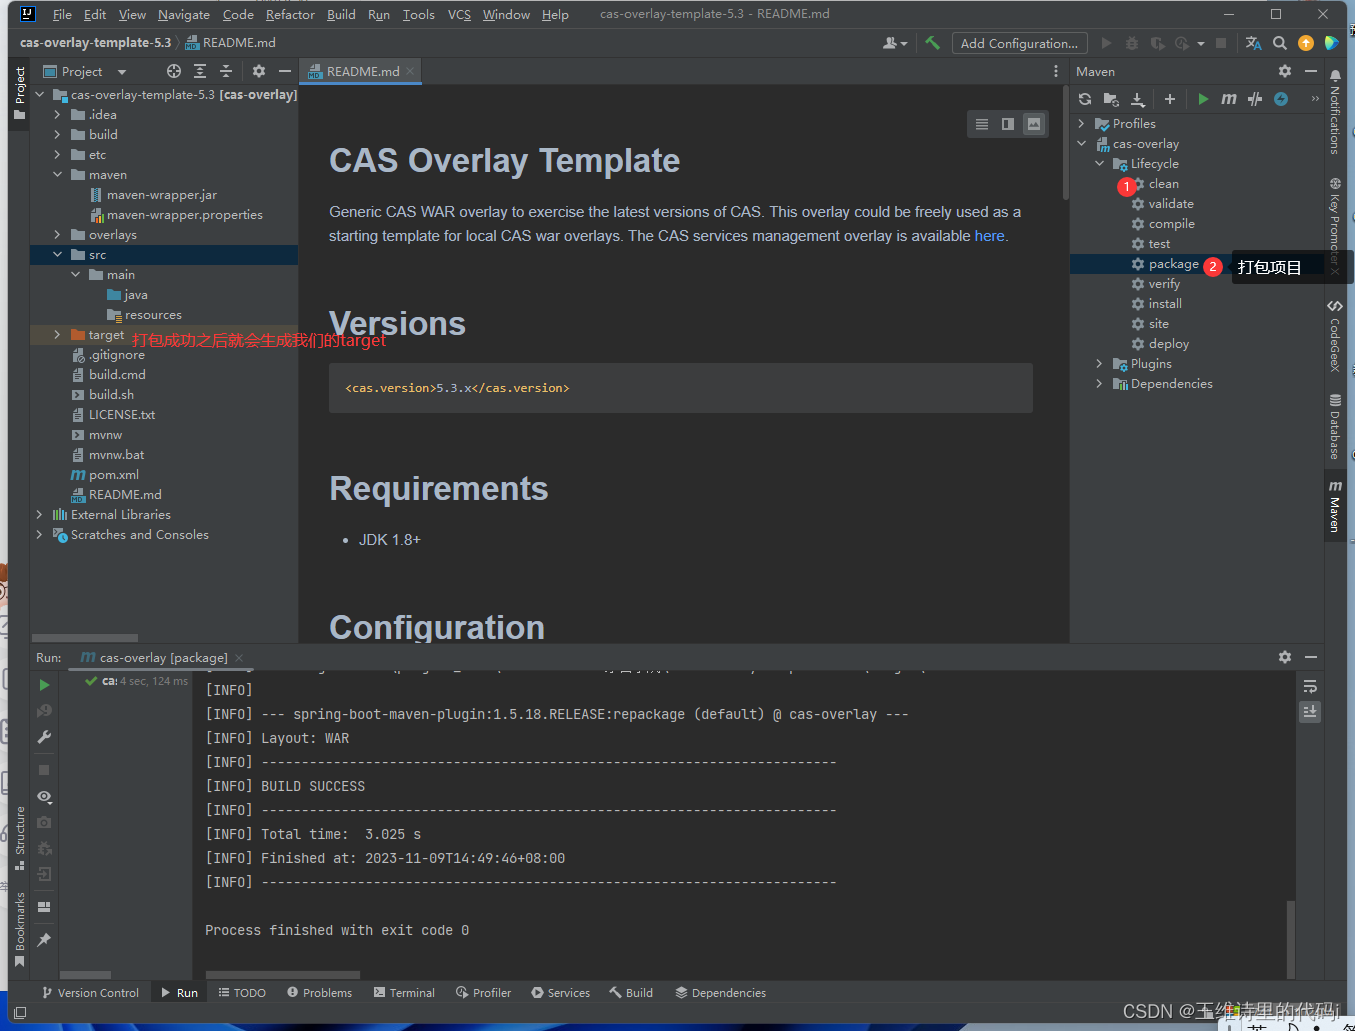Open the Navigate menu

(x=184, y=14)
